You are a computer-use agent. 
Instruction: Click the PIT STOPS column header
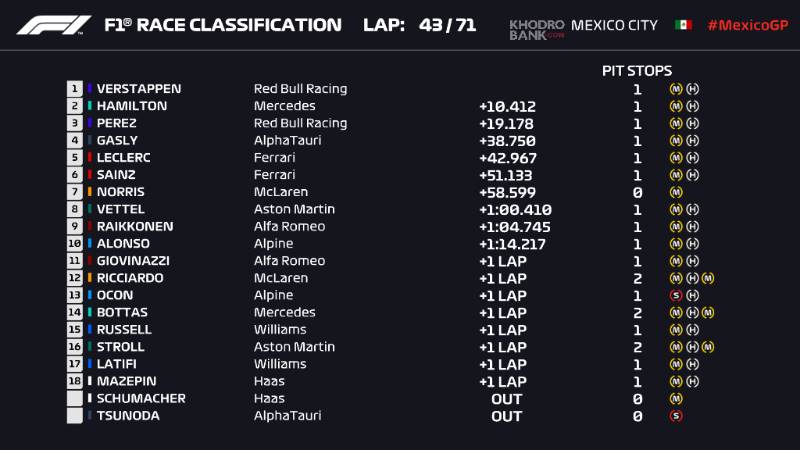pyautogui.click(x=637, y=71)
